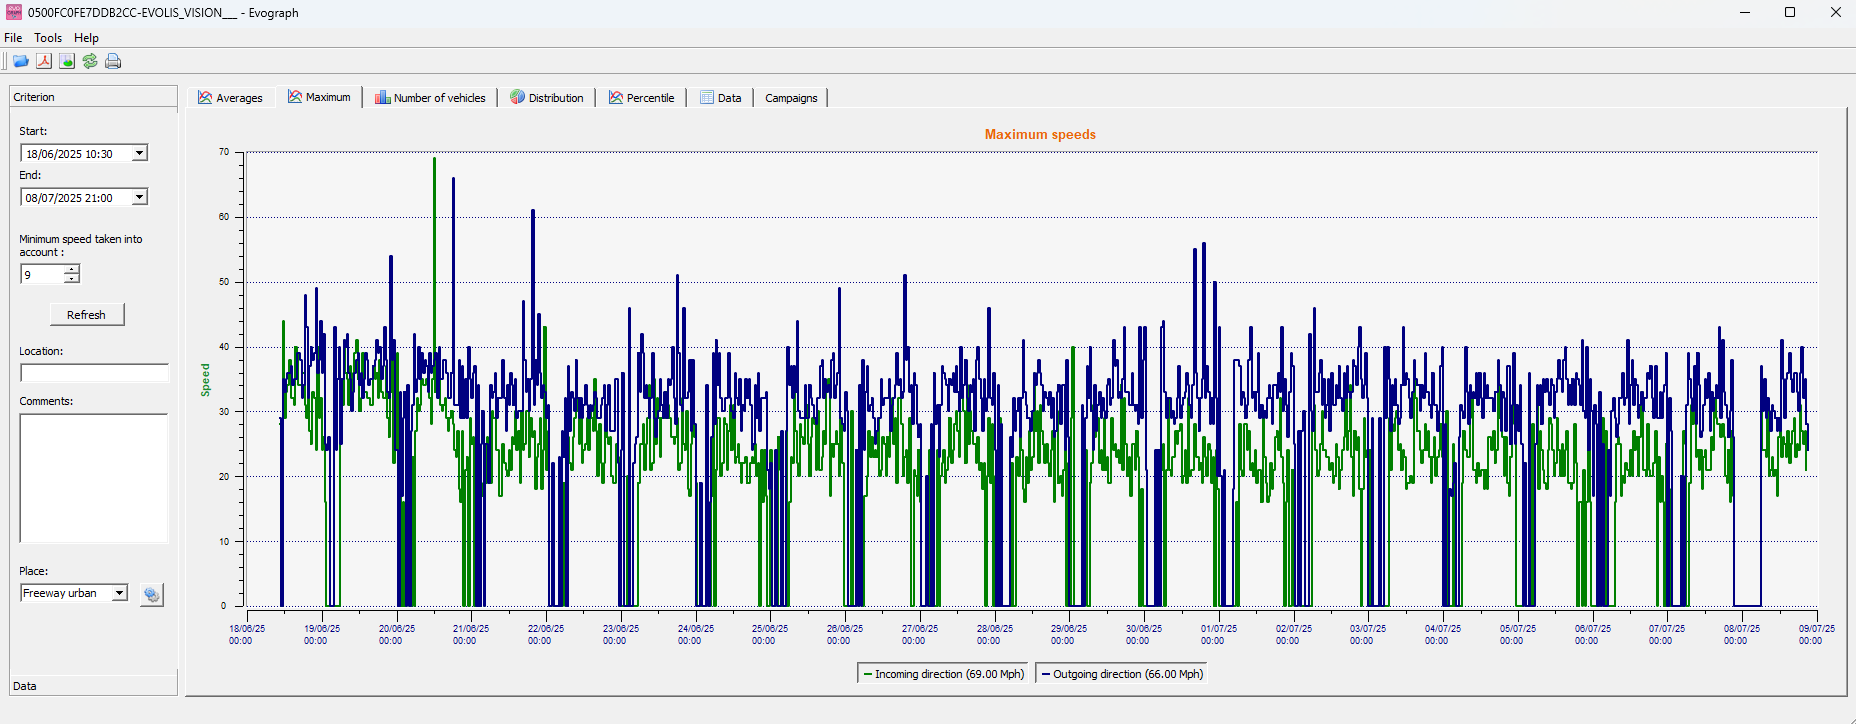Open the Distribution pie chart tab
This screenshot has width=1856, height=724.
pos(546,98)
